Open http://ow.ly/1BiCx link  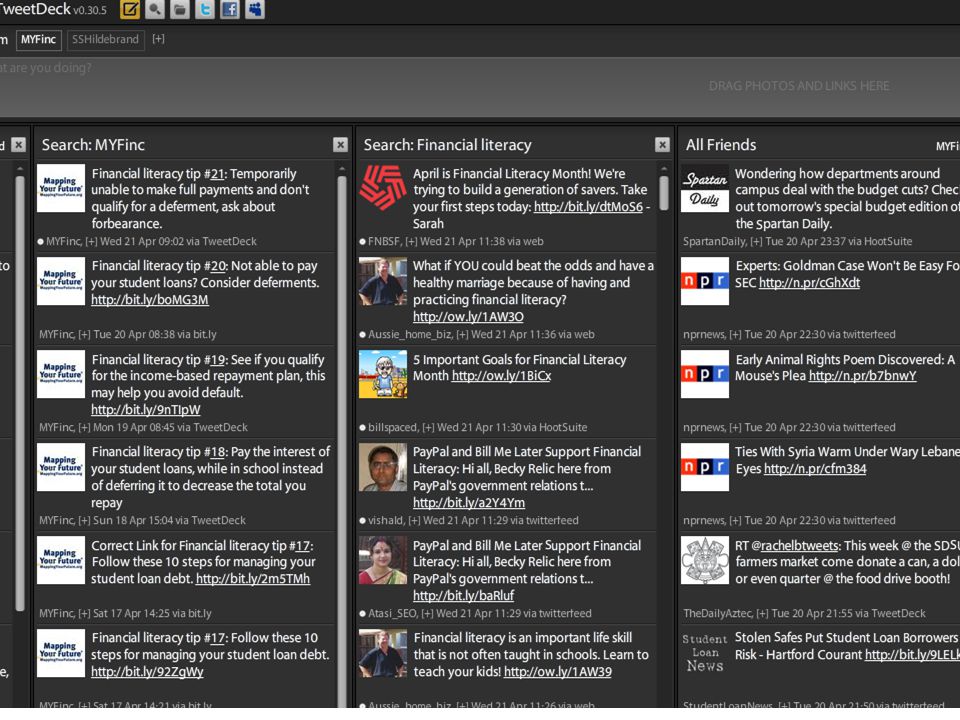501,376
